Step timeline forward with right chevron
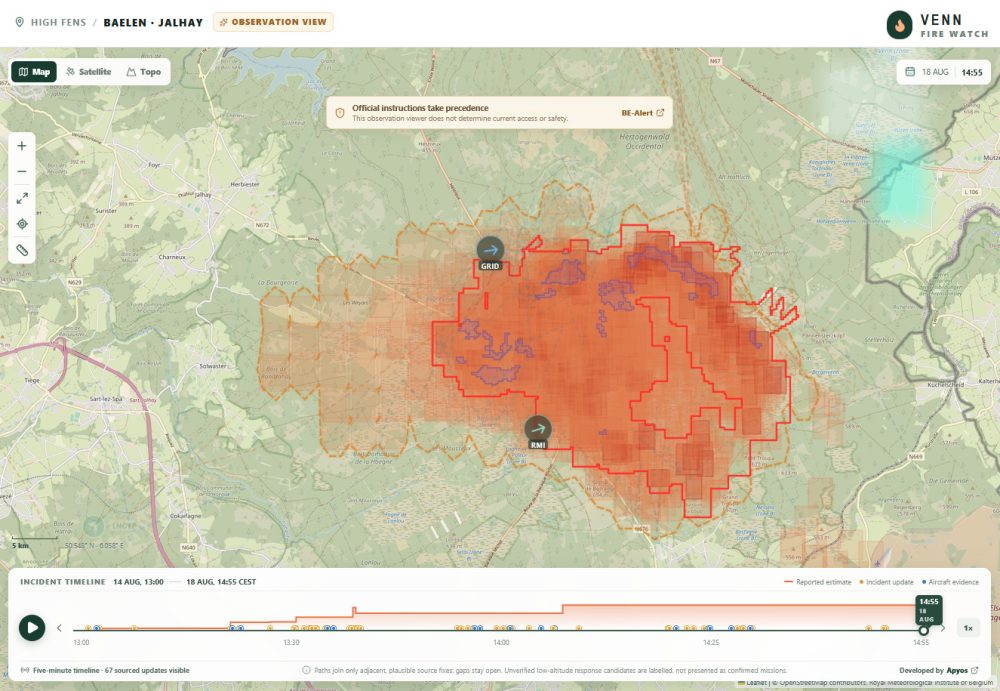Screen dimensions: 1000x691 [x=943, y=628]
